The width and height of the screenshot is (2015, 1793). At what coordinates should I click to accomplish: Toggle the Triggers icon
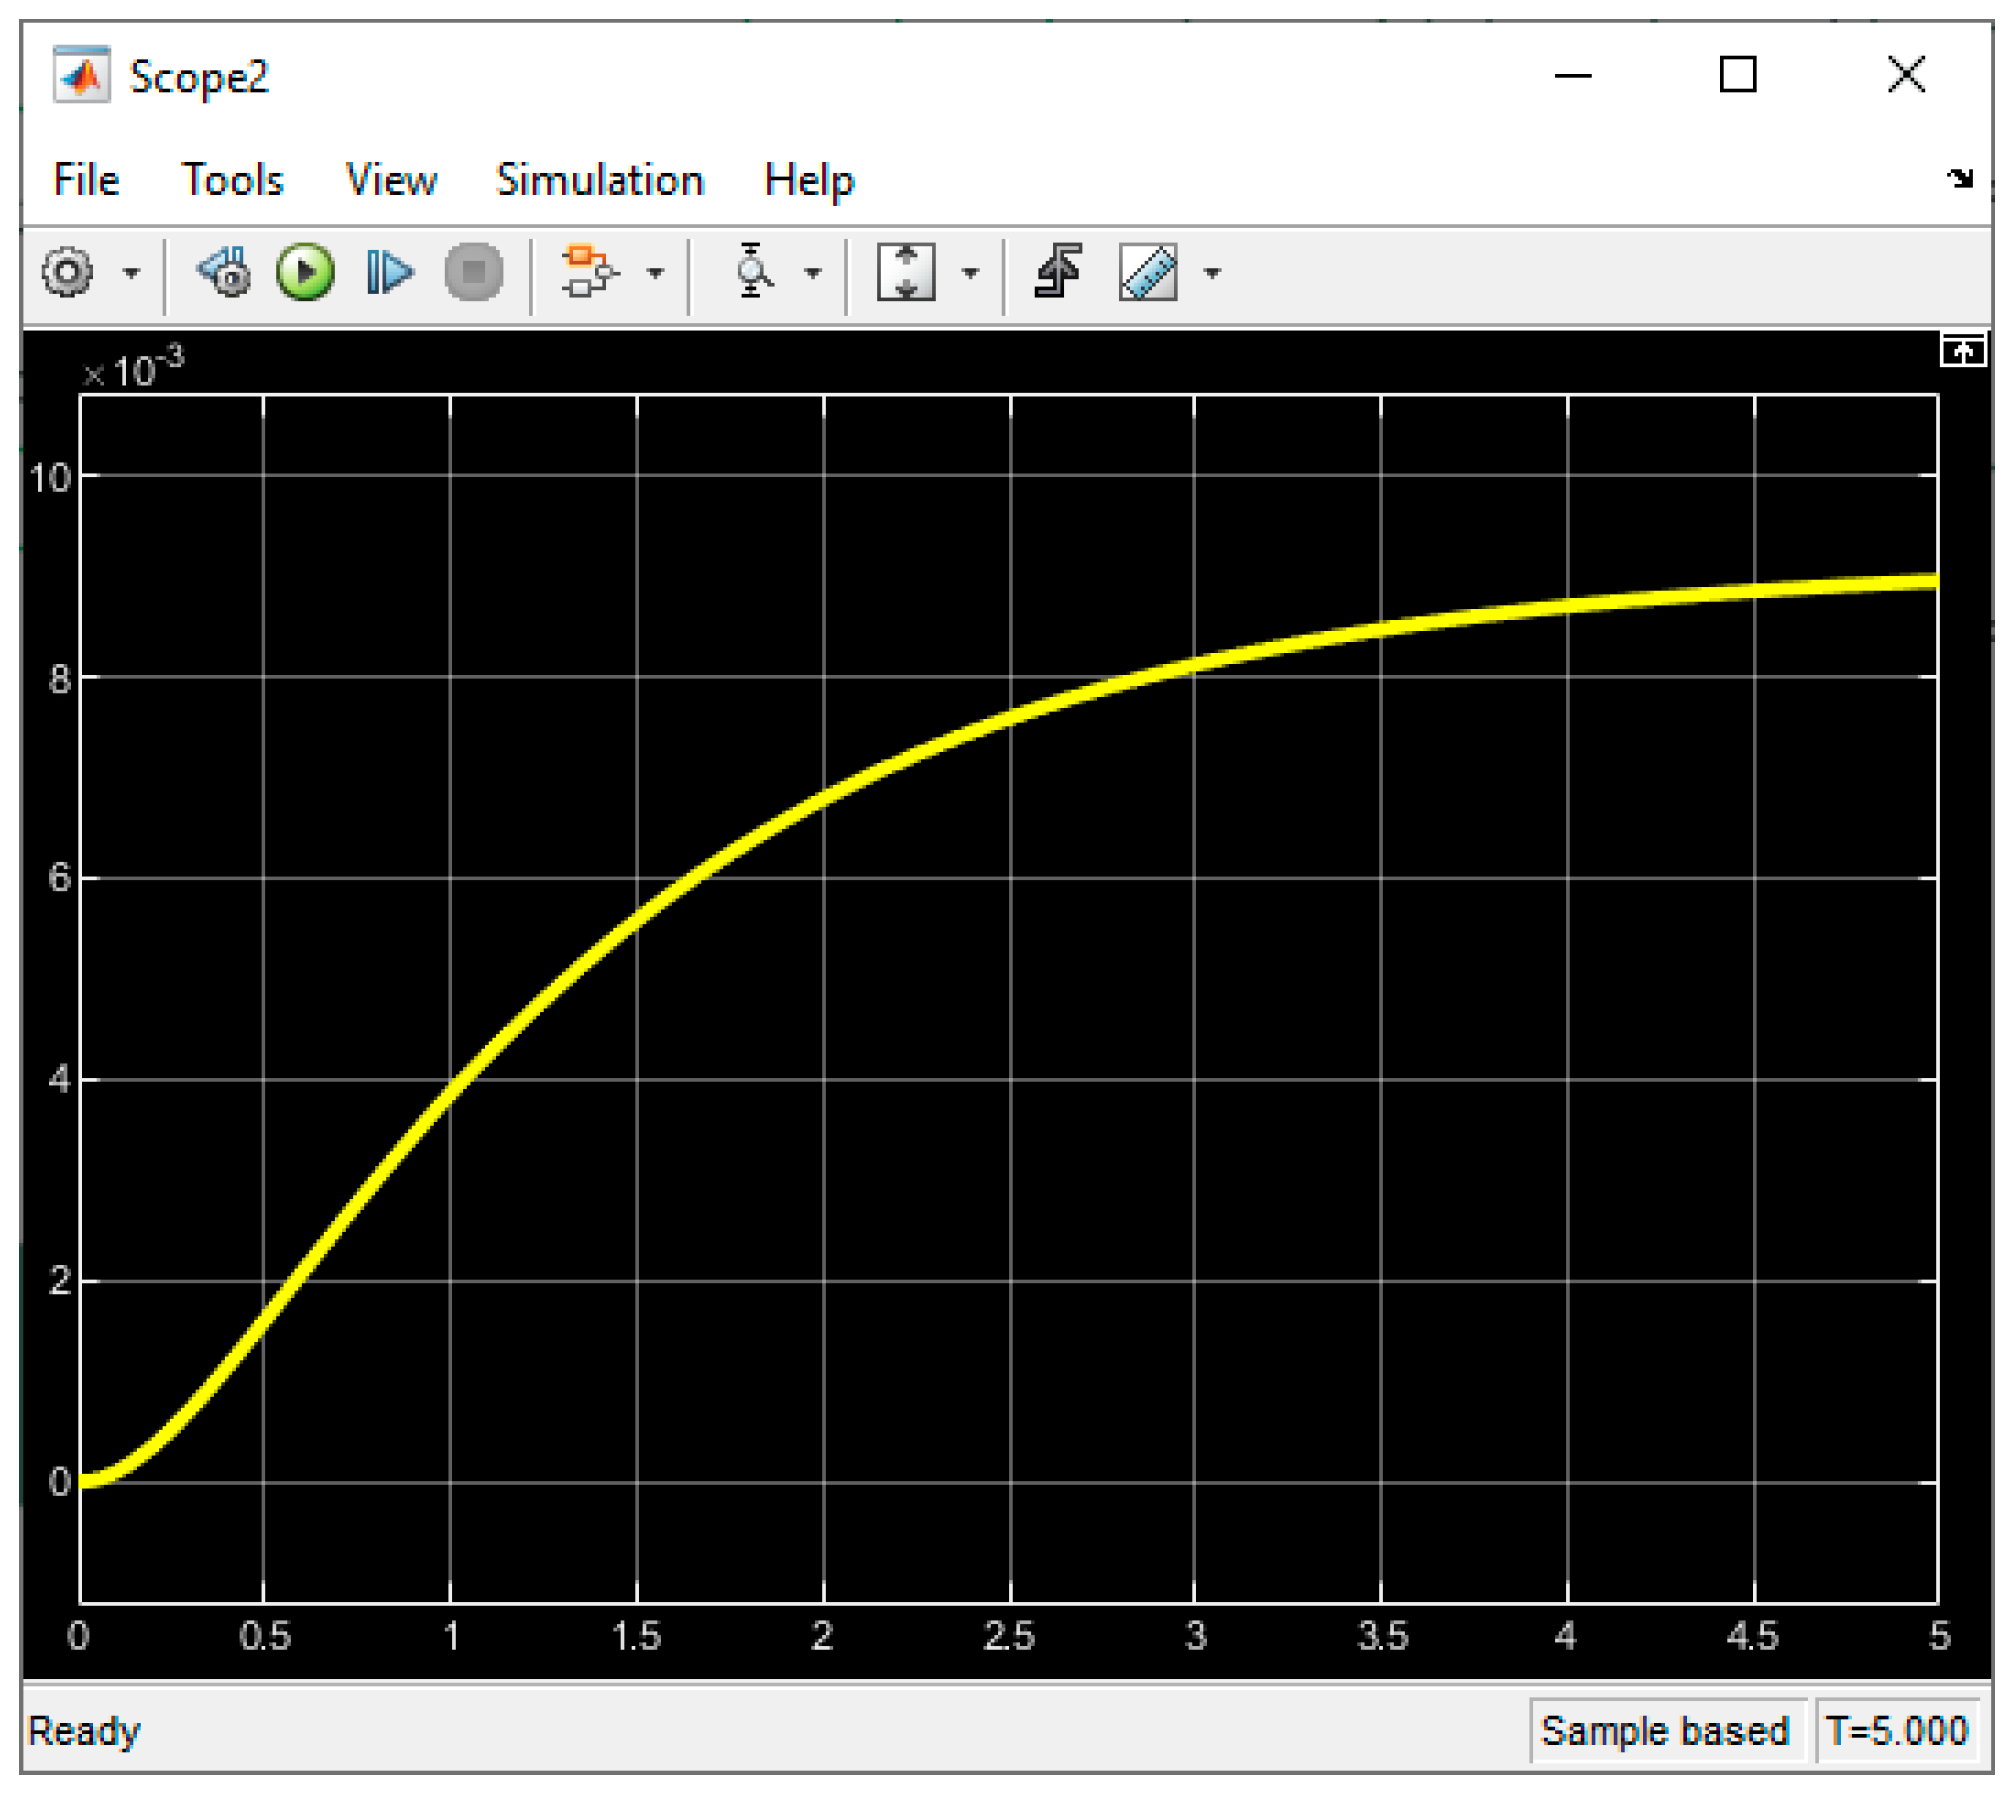click(x=1058, y=272)
